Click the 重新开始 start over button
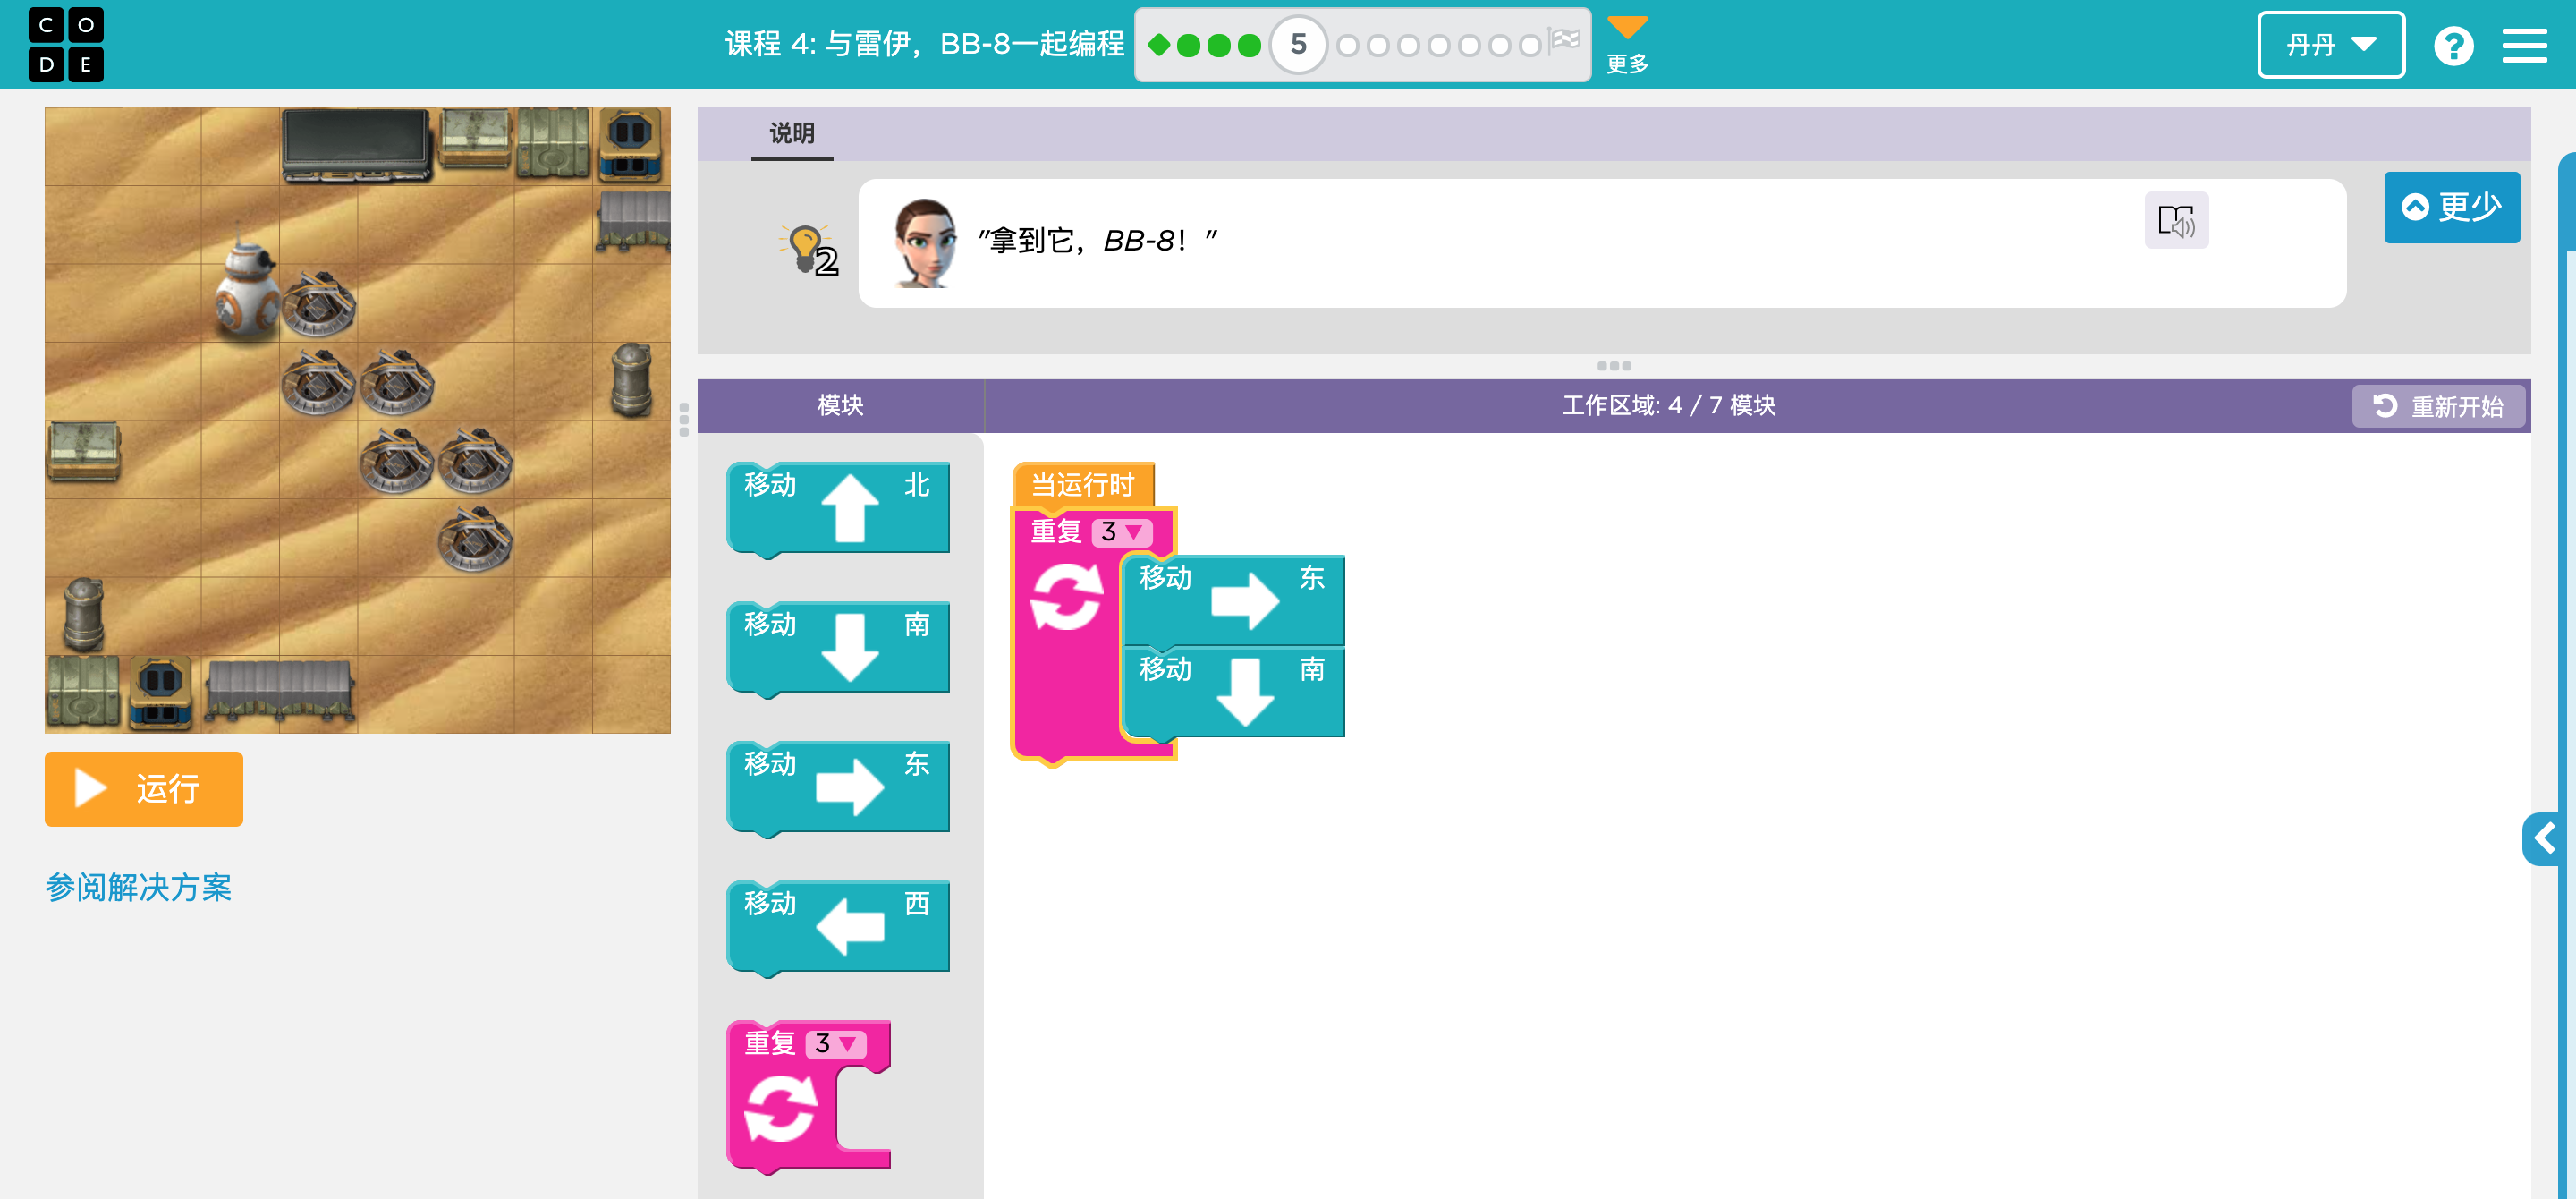The width and height of the screenshot is (2576, 1199). (x=2437, y=406)
